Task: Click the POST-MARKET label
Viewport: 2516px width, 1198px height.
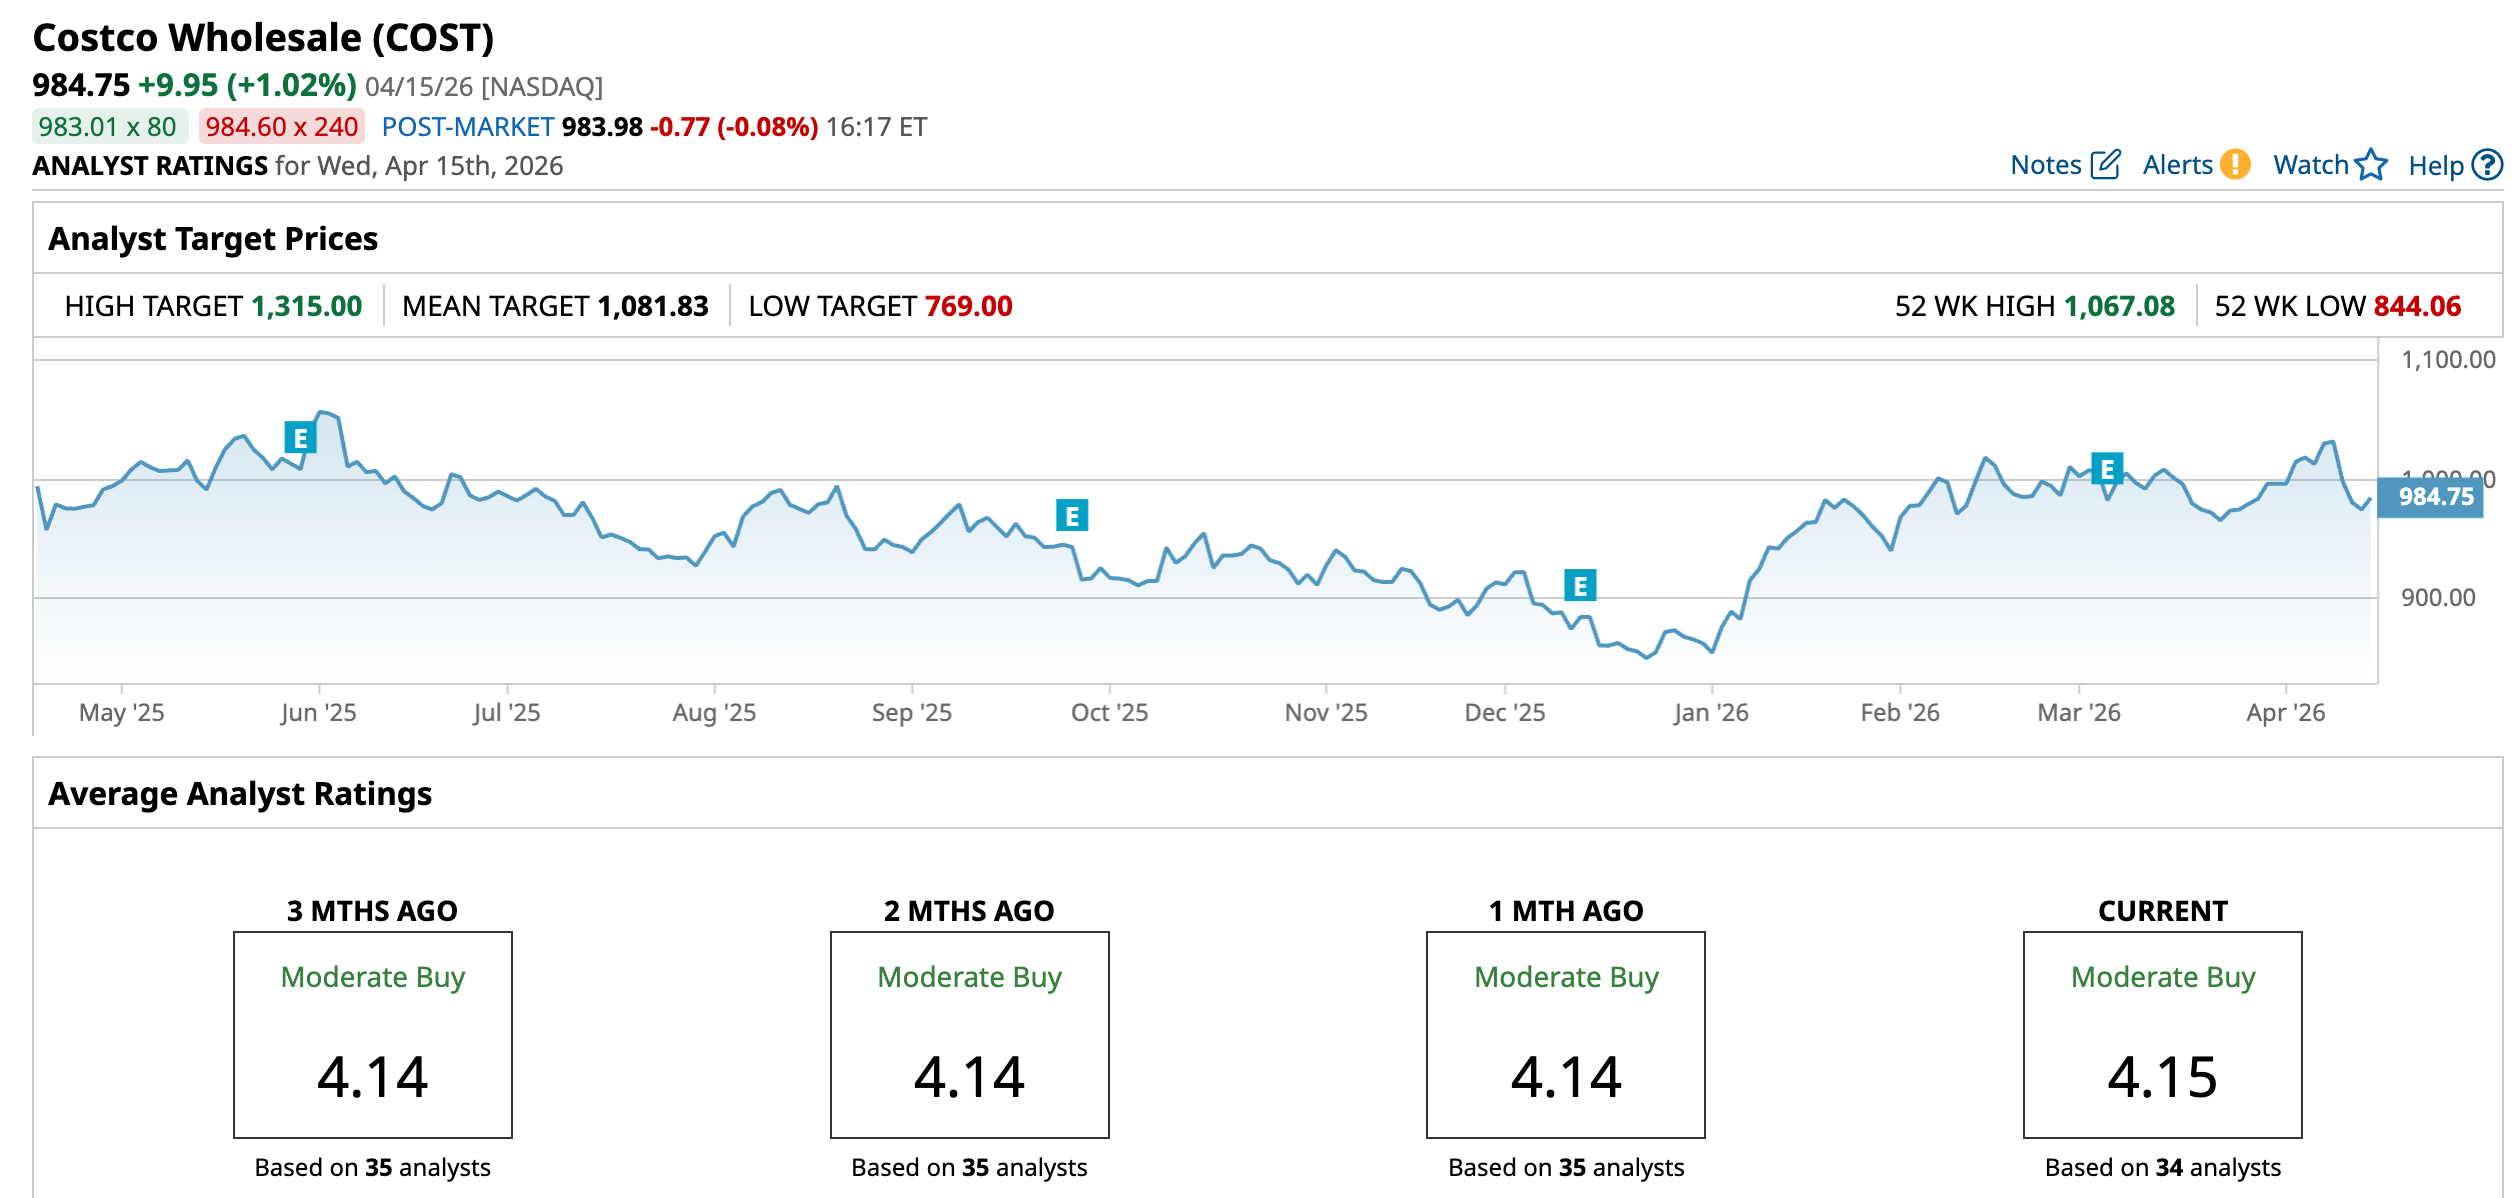Action: (467, 127)
